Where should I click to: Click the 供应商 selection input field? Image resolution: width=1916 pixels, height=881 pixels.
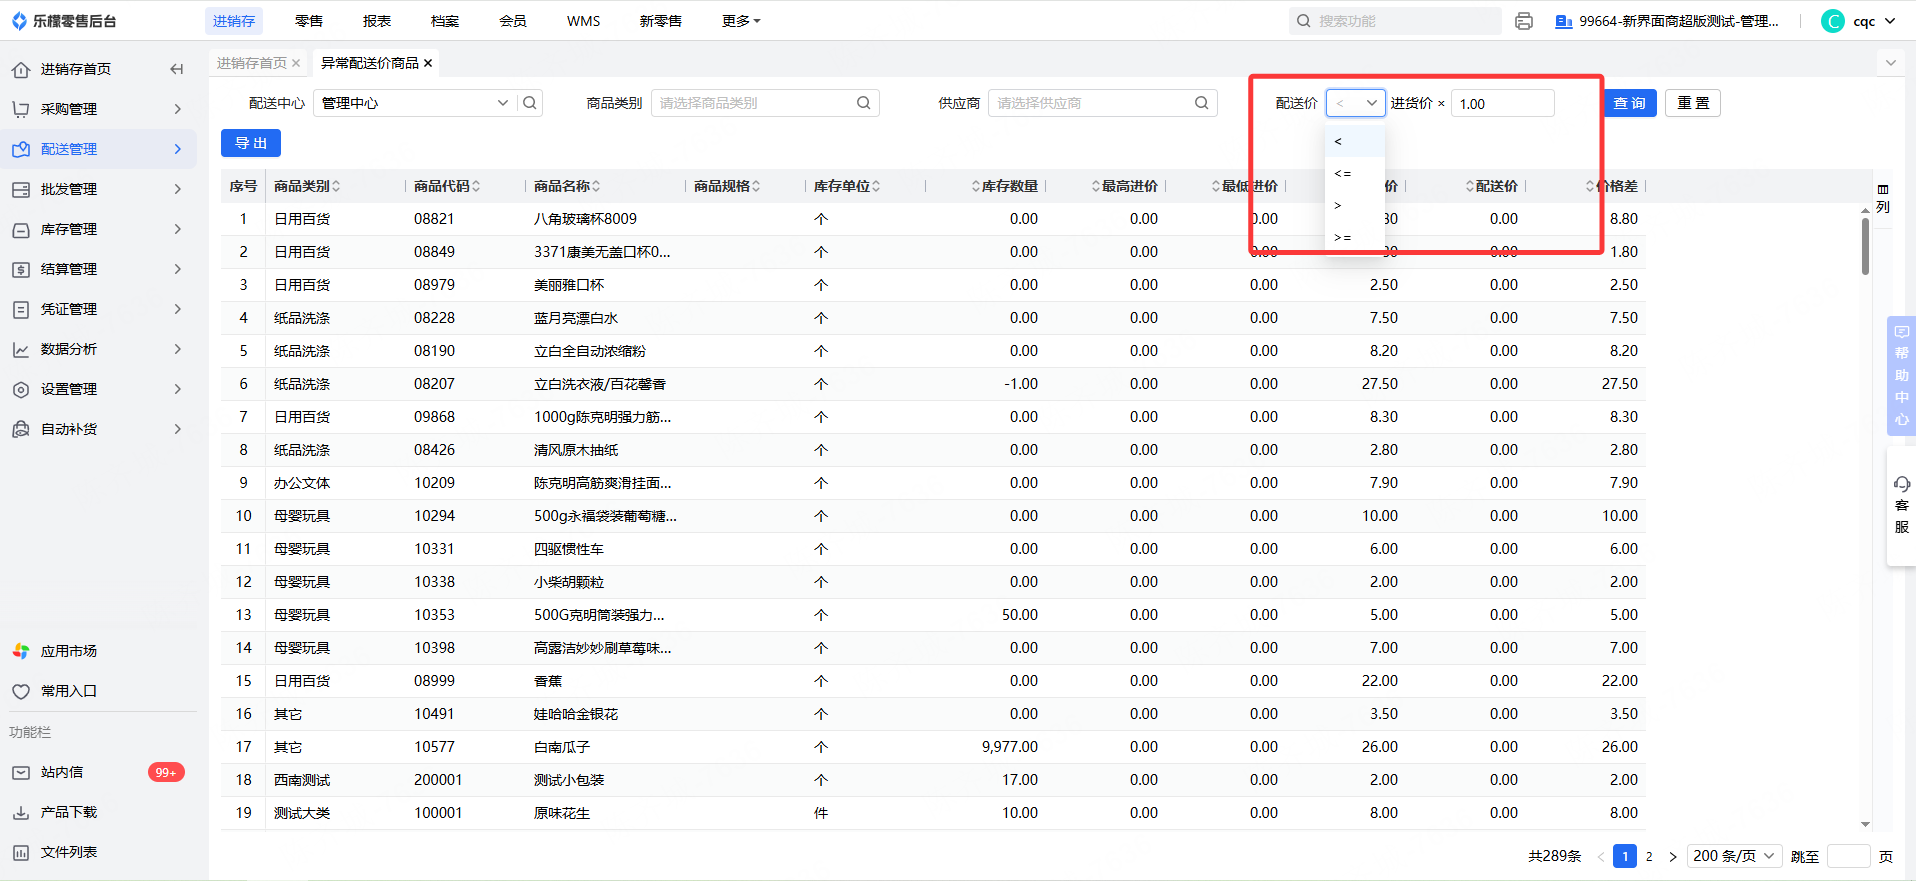(x=1102, y=103)
